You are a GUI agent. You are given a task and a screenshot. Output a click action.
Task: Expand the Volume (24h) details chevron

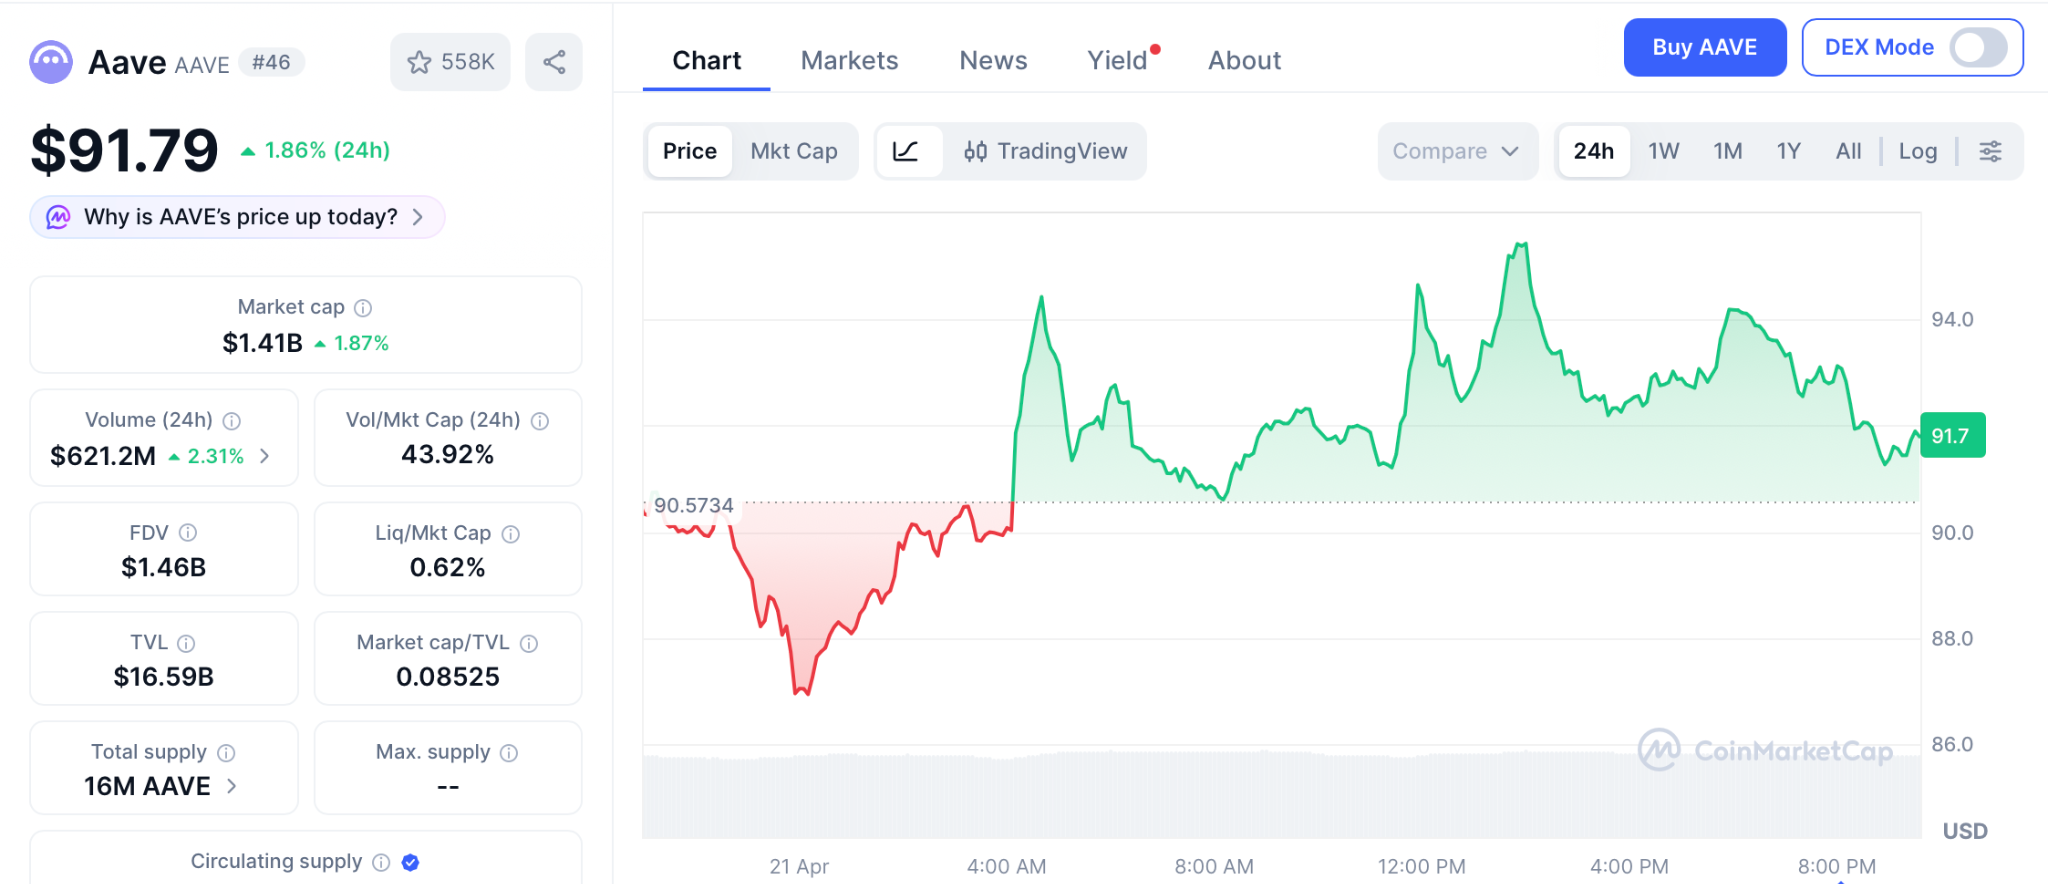click(265, 456)
